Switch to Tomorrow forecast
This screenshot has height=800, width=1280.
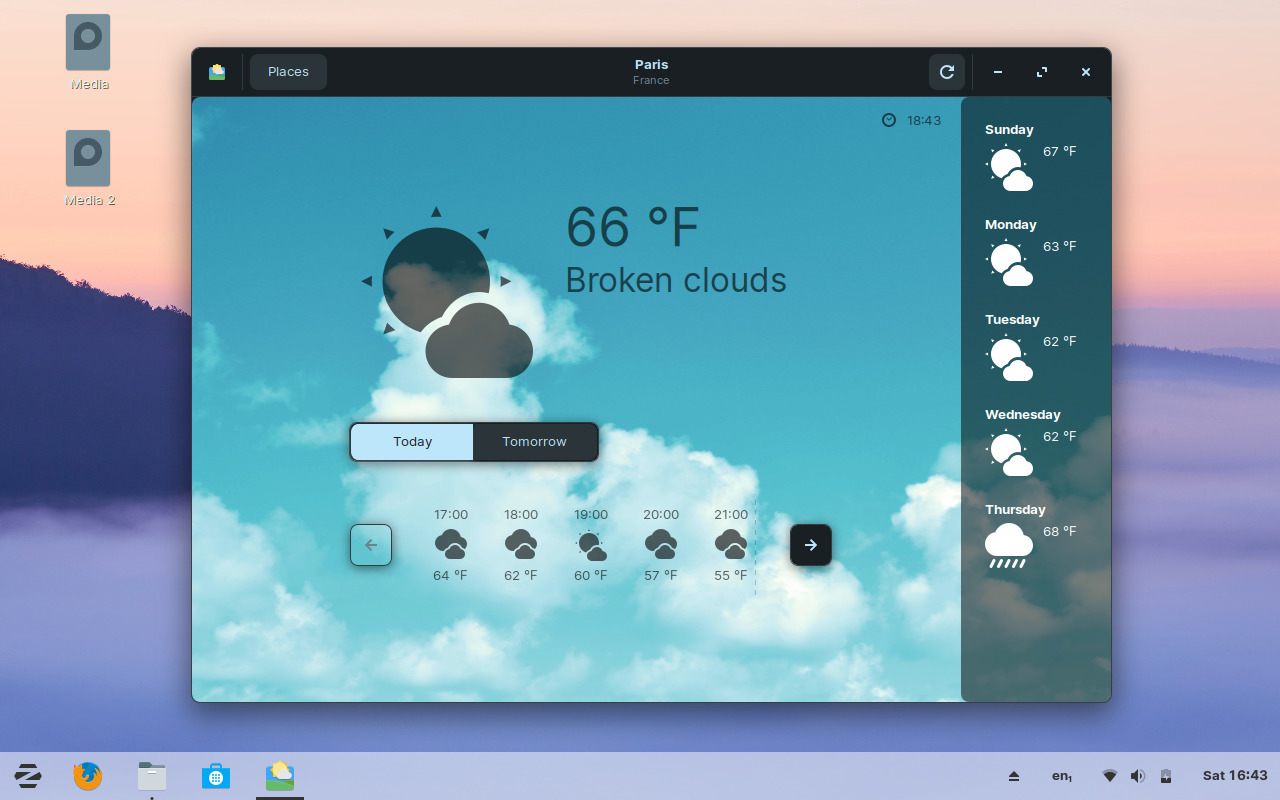click(534, 442)
